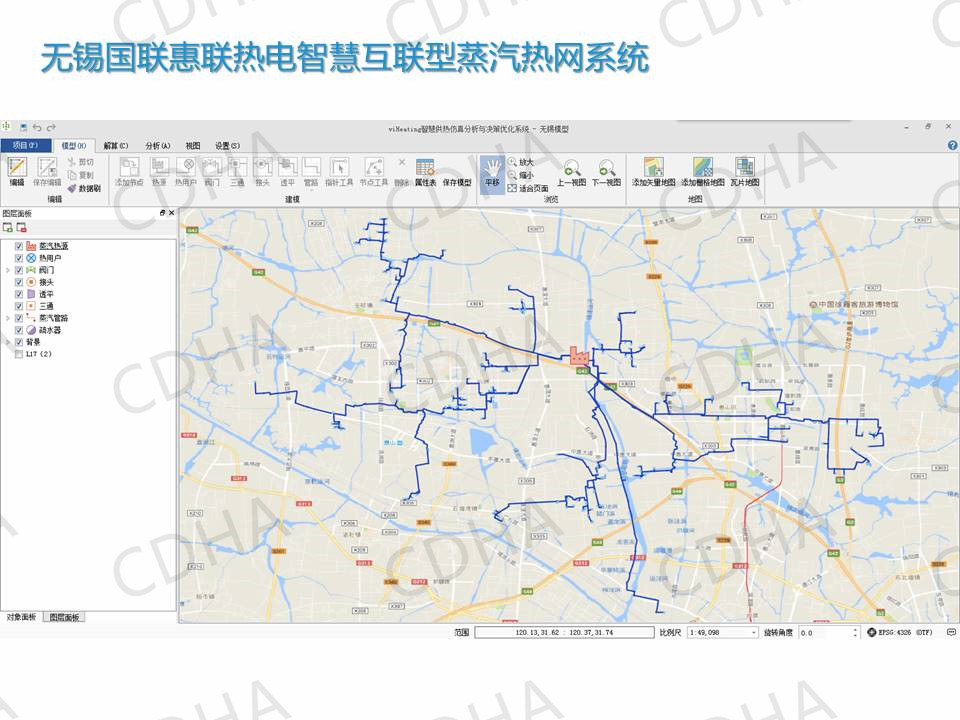The width and height of the screenshot is (960, 720).
Task: Hide the 蒸汽管路 layer via checkbox
Action: 19,318
